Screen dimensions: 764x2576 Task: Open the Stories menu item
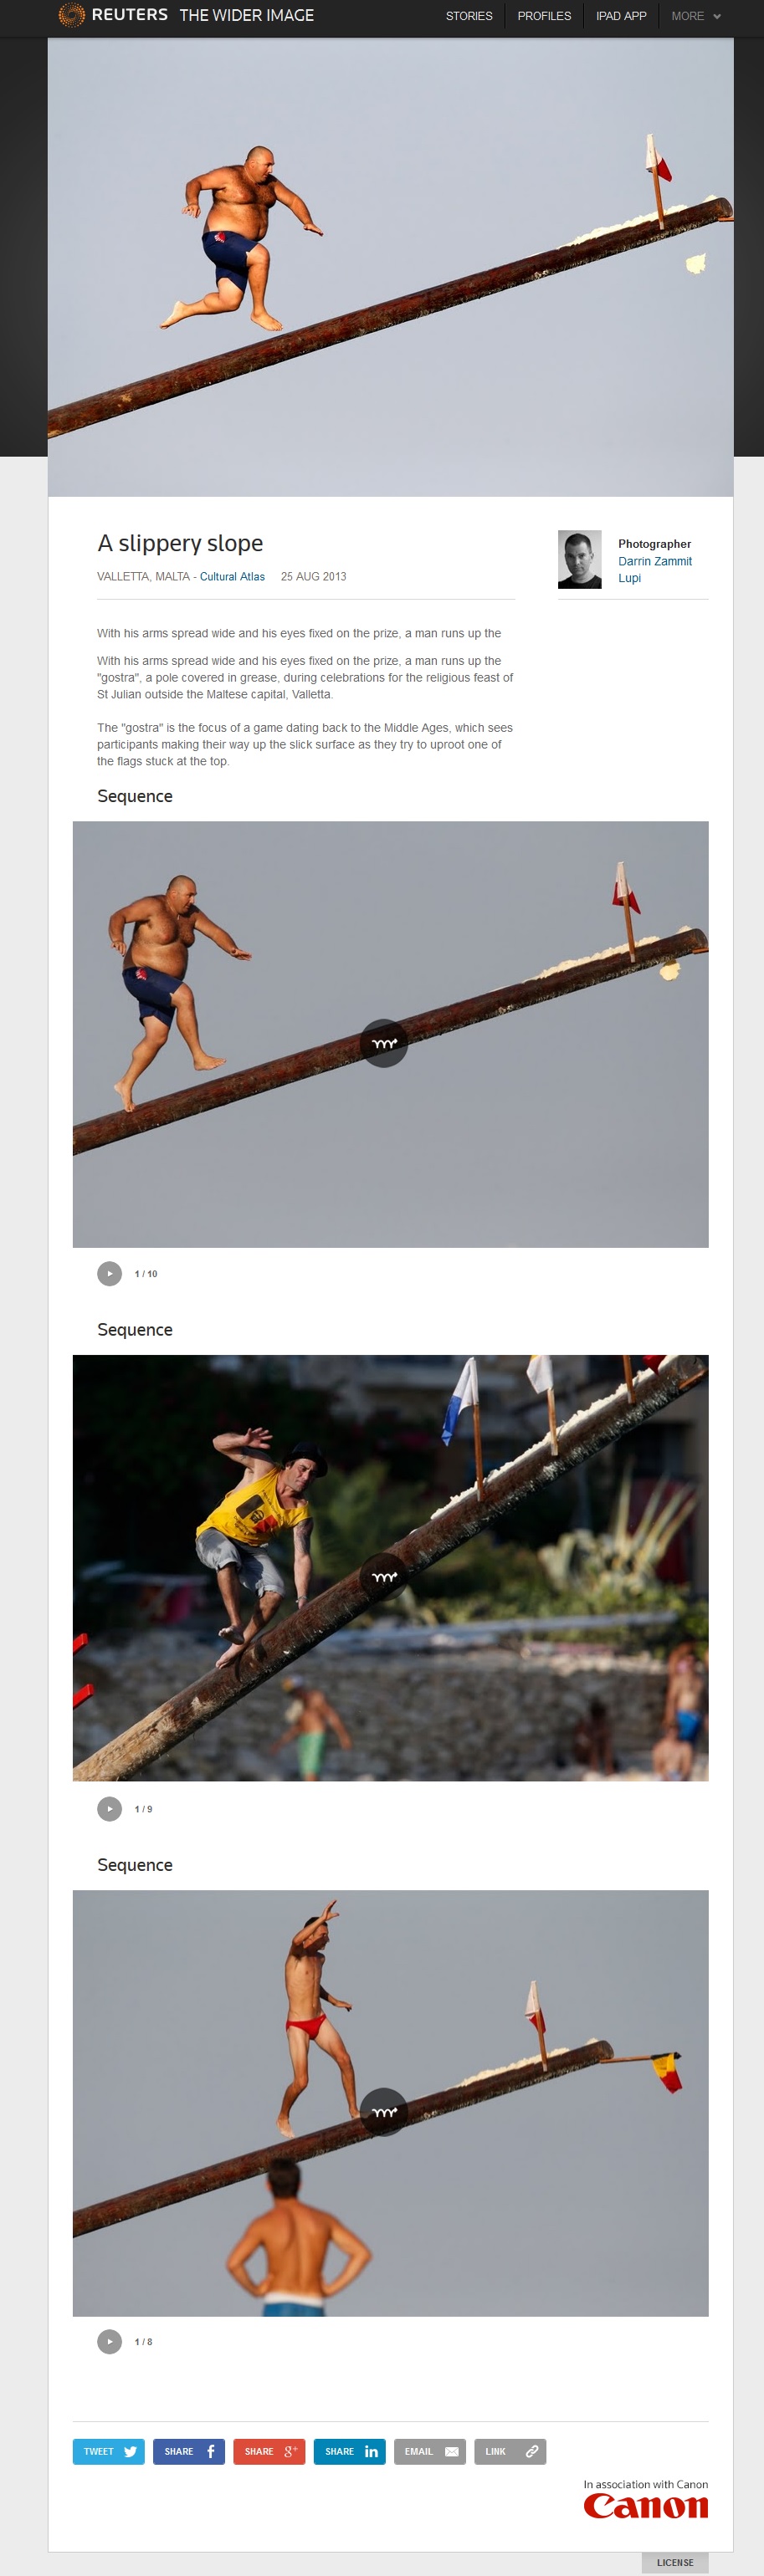(469, 16)
